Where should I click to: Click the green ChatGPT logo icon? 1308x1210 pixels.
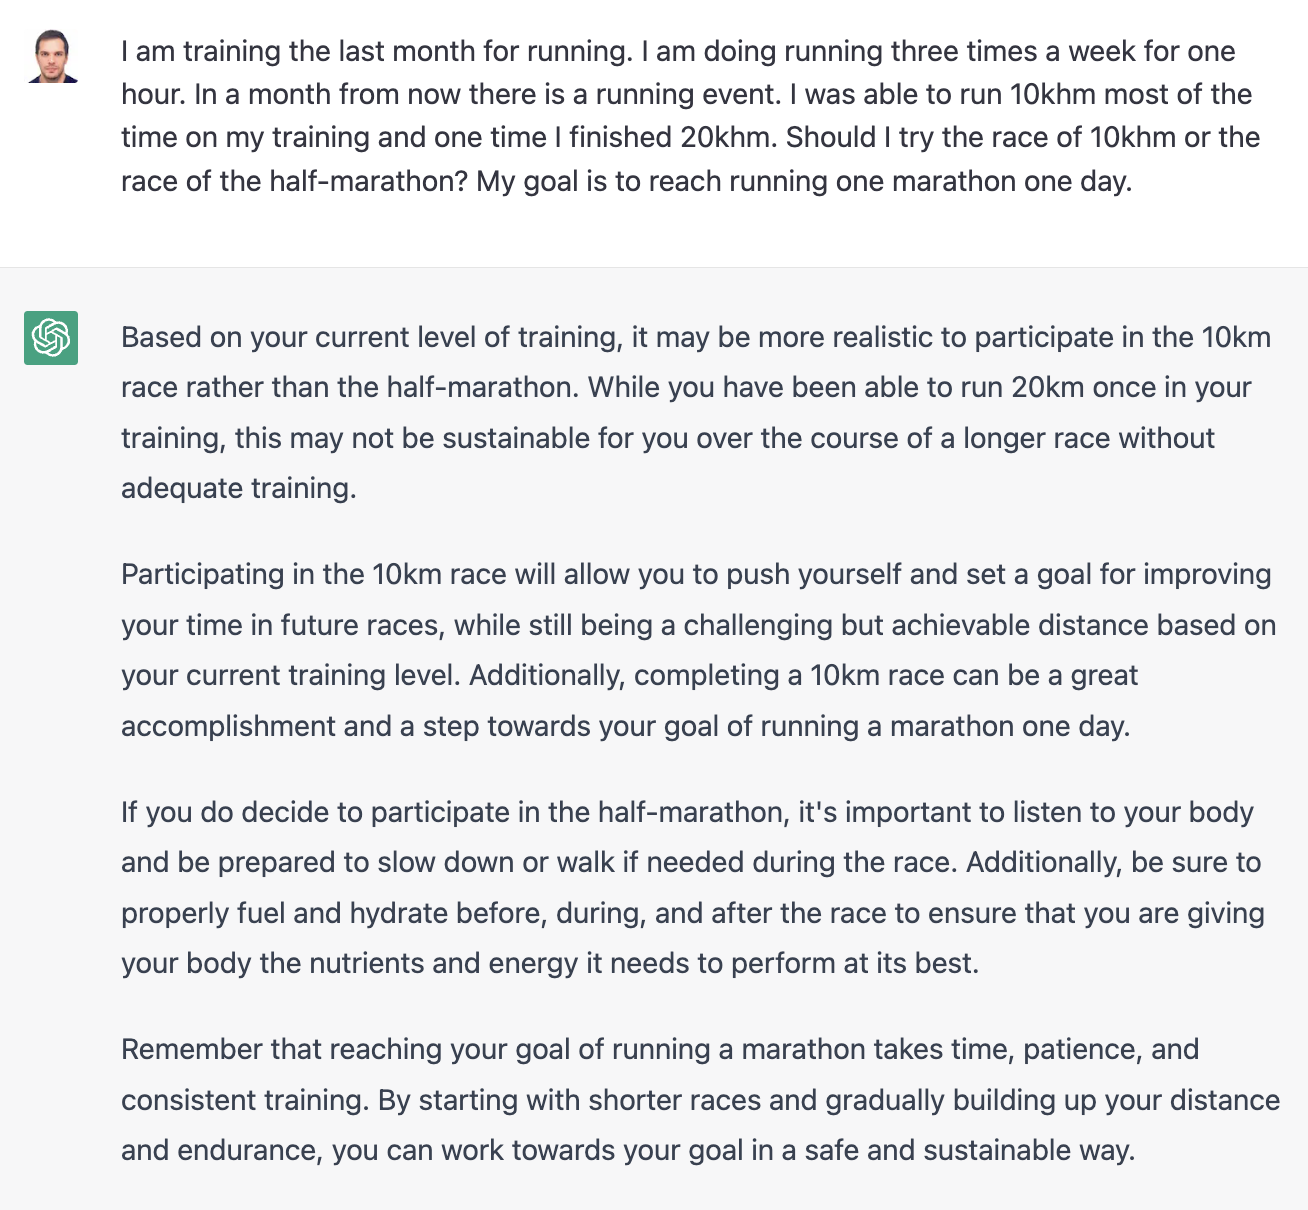pos(51,338)
